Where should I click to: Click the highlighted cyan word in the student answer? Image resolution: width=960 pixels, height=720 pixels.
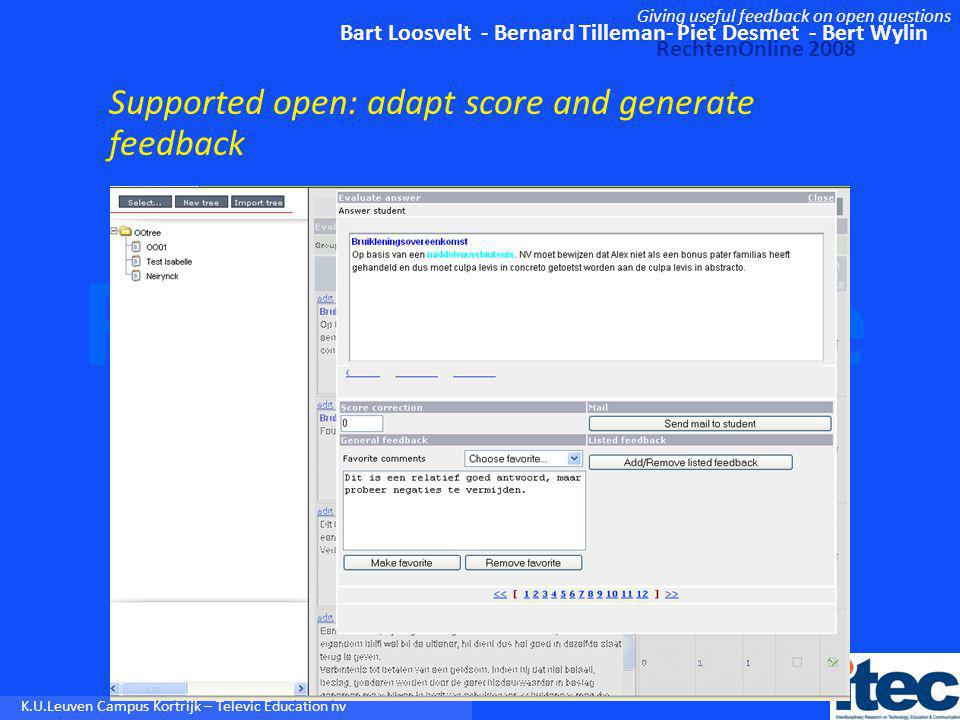tap(471, 254)
